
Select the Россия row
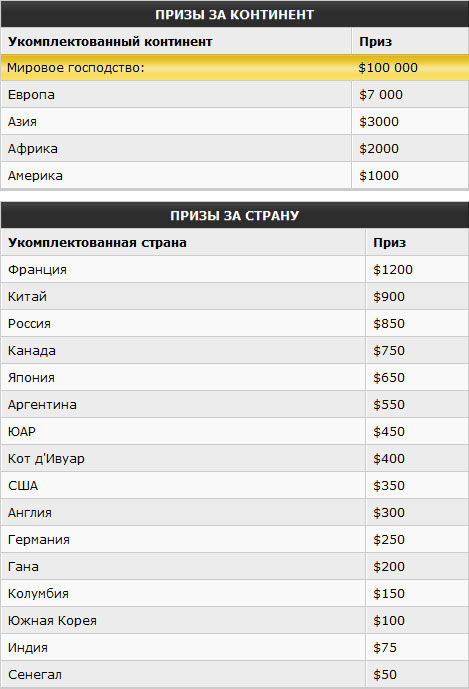pos(234,323)
